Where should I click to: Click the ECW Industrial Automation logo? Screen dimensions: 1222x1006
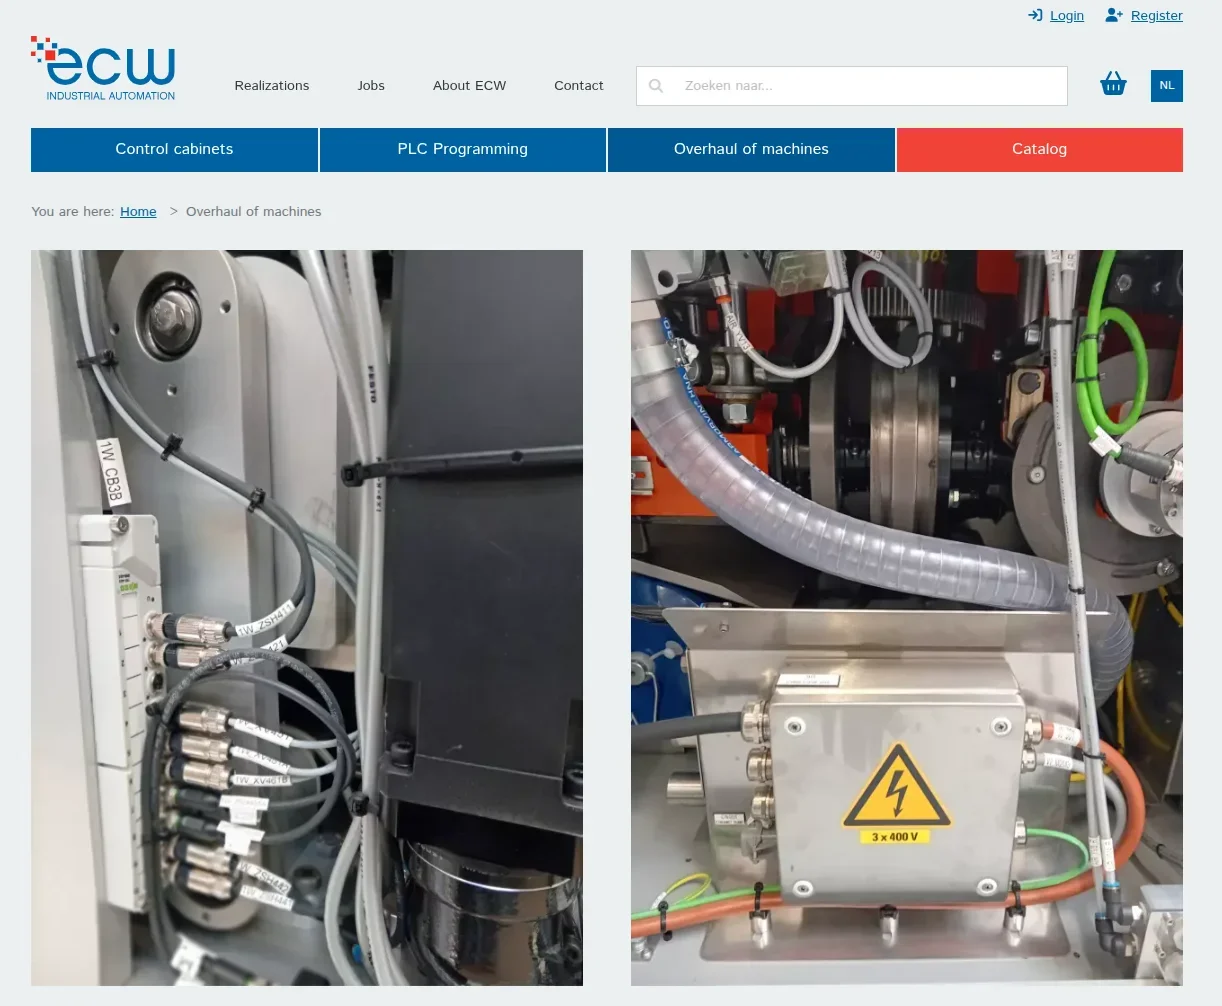click(103, 68)
